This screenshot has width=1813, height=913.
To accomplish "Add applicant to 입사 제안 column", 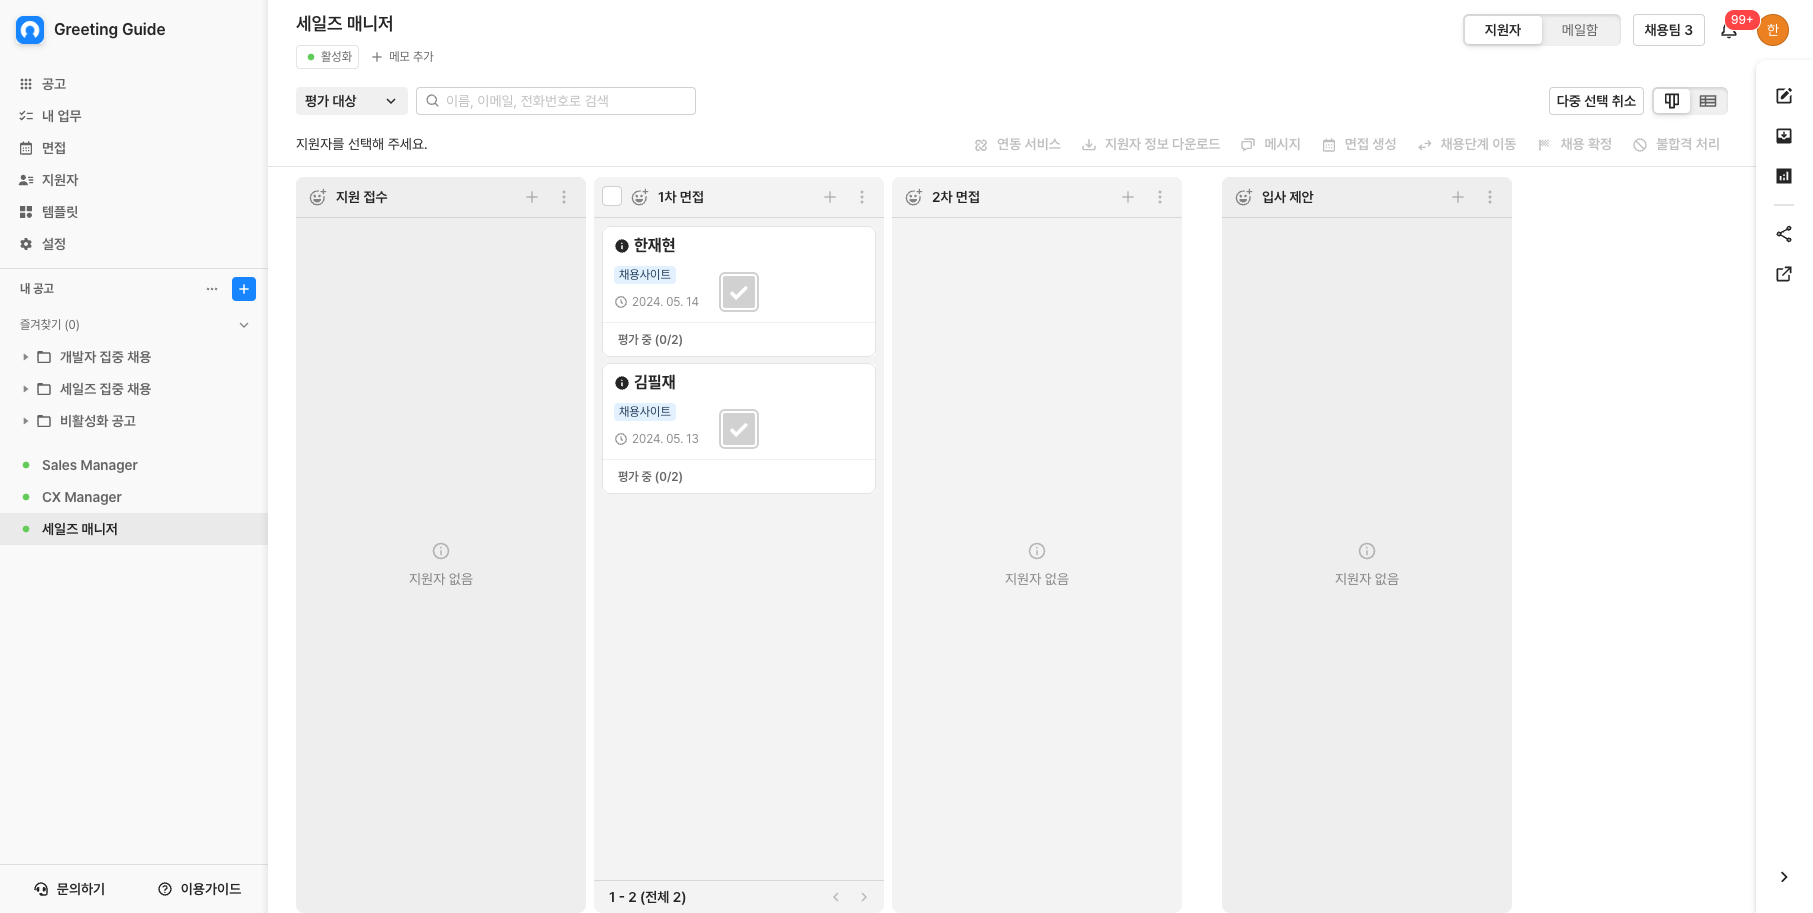I will pyautogui.click(x=1458, y=197).
